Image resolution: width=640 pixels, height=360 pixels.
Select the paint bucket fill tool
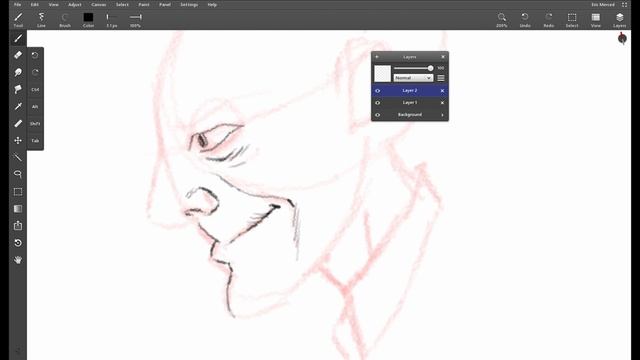coord(18,89)
